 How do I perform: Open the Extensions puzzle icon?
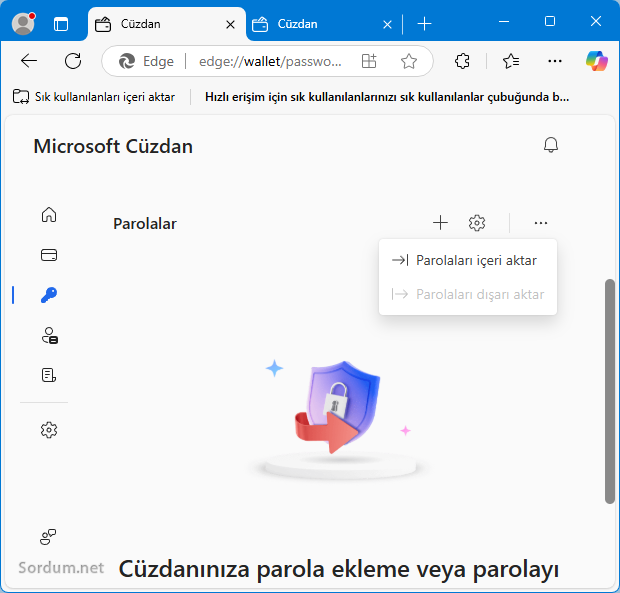[x=462, y=61]
